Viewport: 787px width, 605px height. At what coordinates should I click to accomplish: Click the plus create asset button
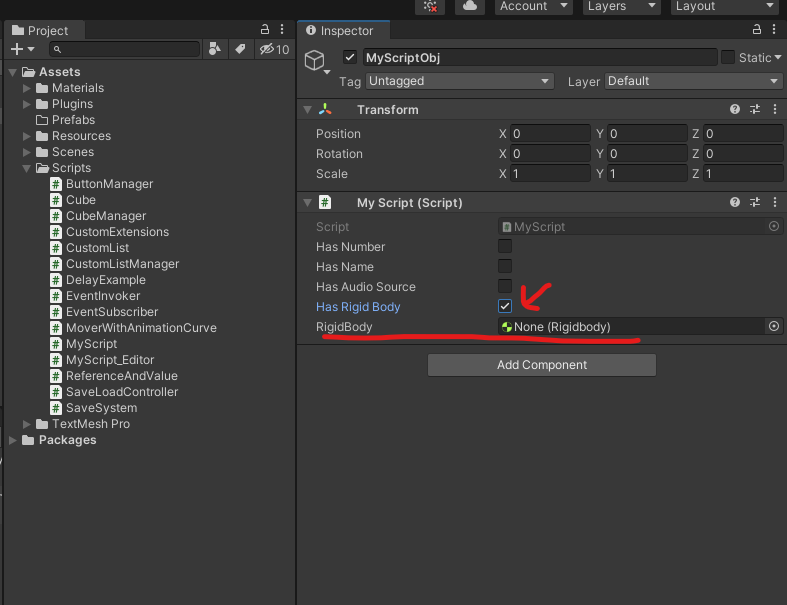pyautogui.click(x=22, y=49)
